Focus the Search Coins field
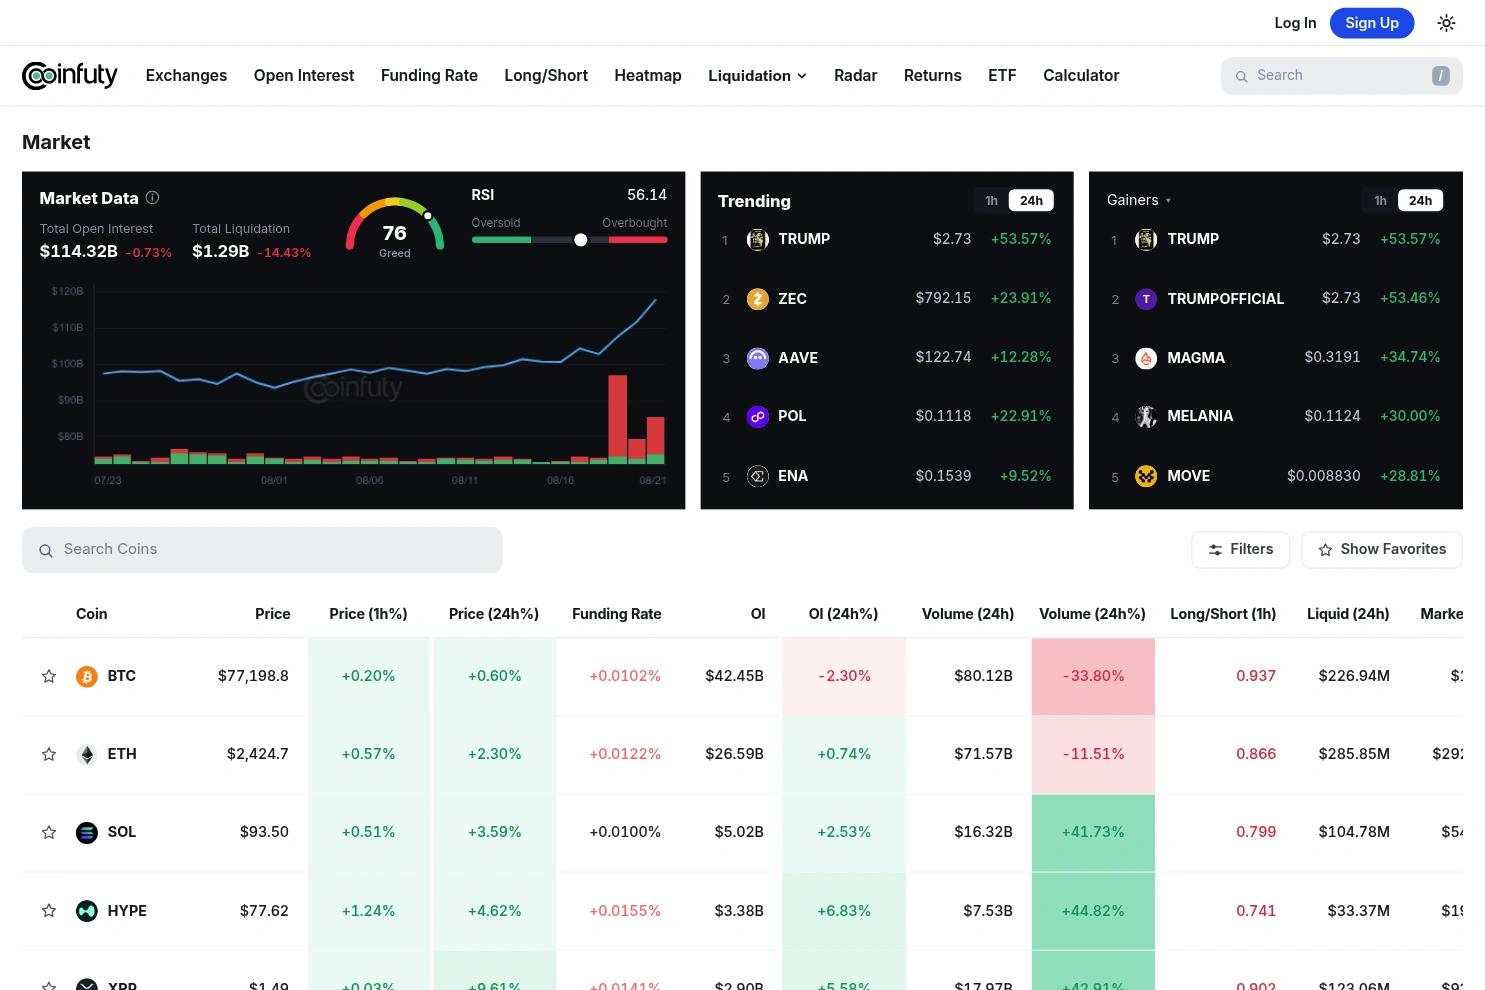Image resolution: width=1485 pixels, height=990 pixels. (262, 550)
